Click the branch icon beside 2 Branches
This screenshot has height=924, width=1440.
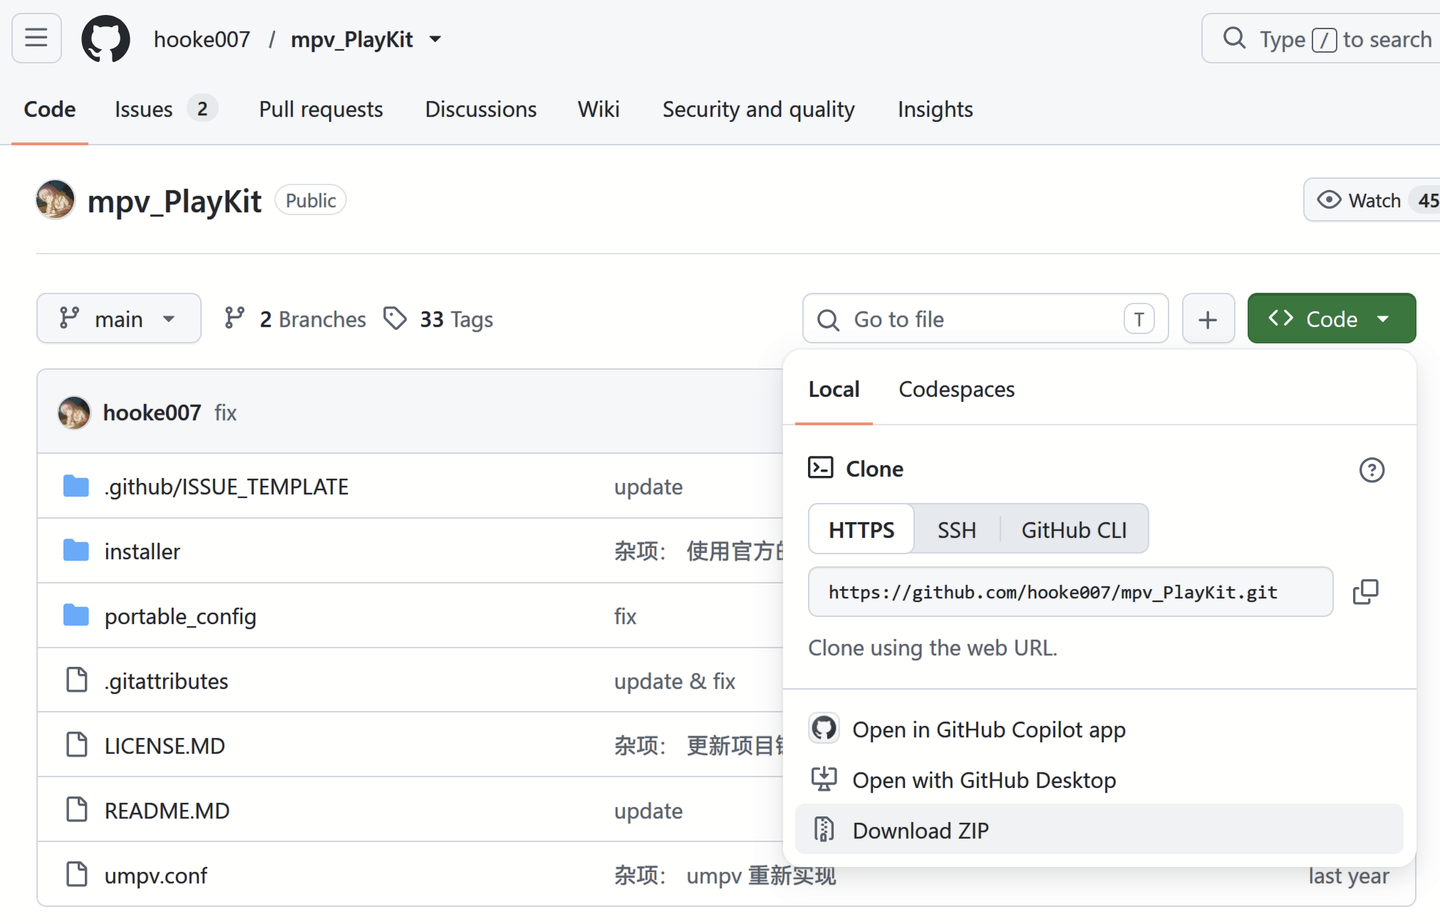[x=235, y=318]
